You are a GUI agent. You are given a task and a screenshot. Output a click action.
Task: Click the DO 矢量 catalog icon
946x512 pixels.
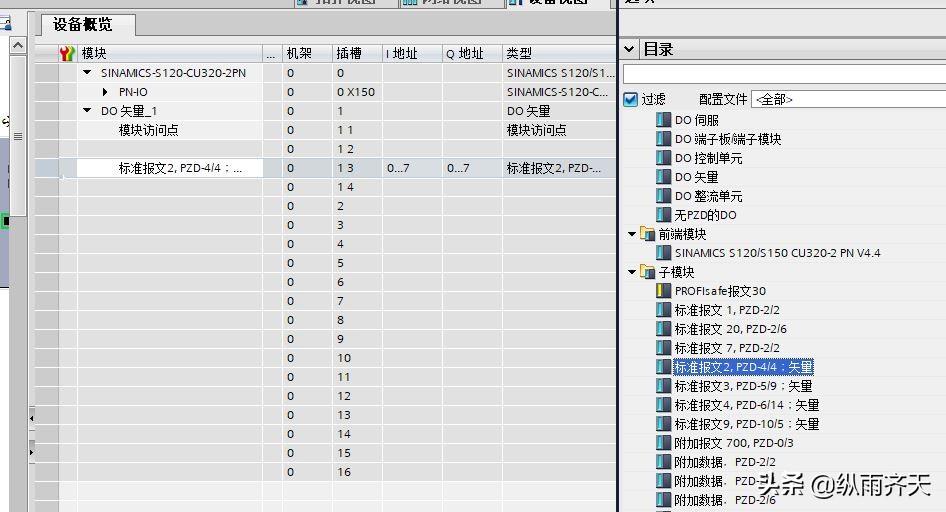tap(663, 177)
